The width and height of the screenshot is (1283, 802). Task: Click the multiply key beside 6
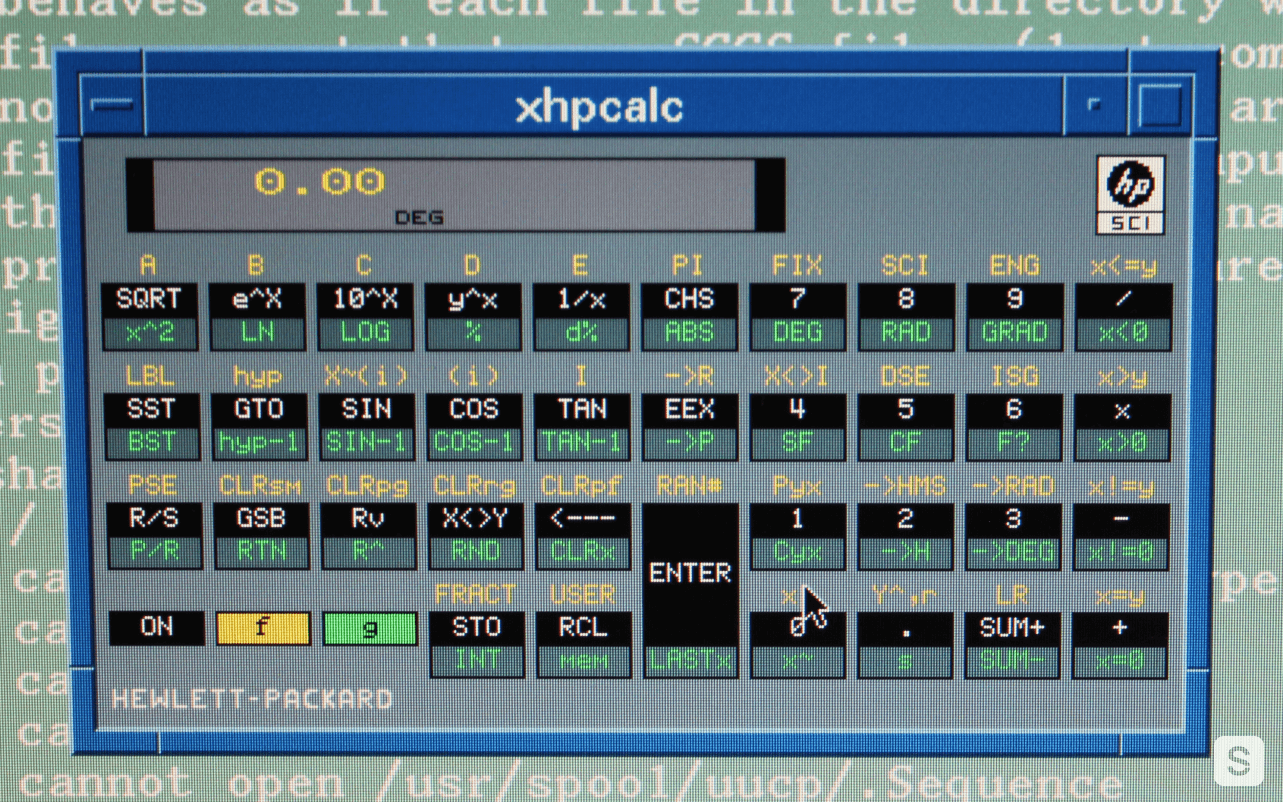pyautogui.click(x=1121, y=427)
